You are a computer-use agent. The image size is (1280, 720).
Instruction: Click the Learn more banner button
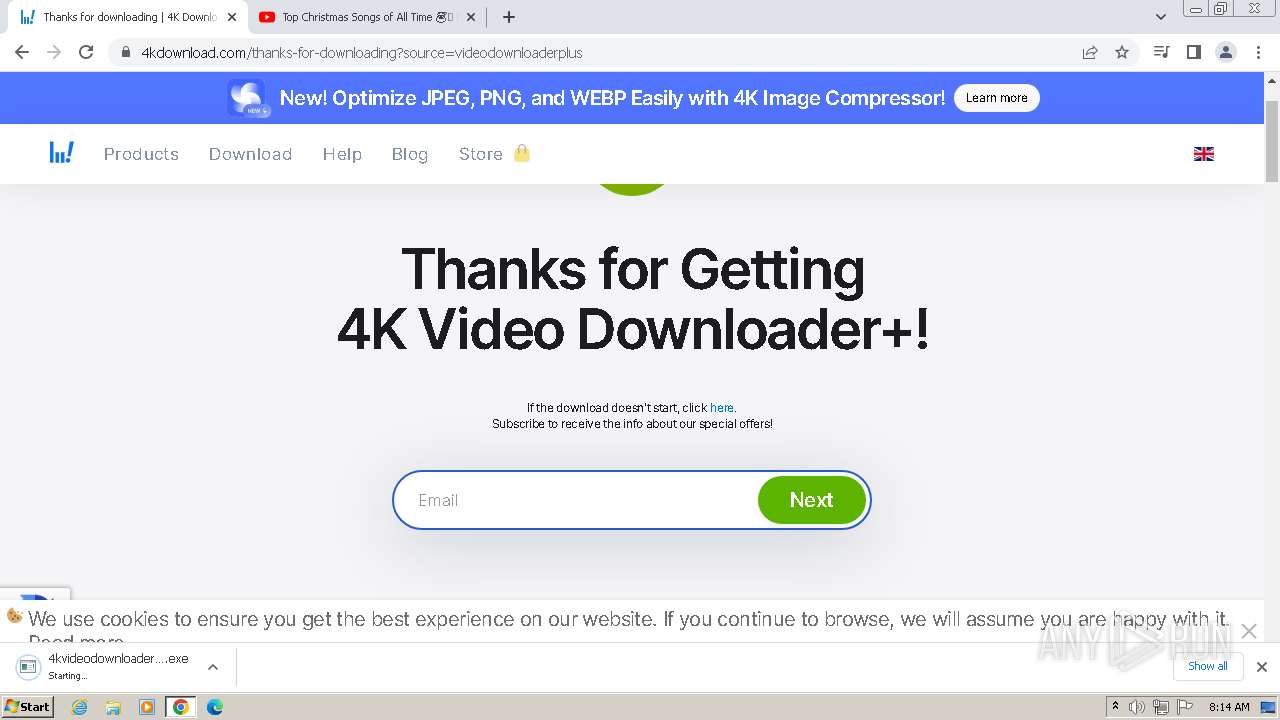996,98
